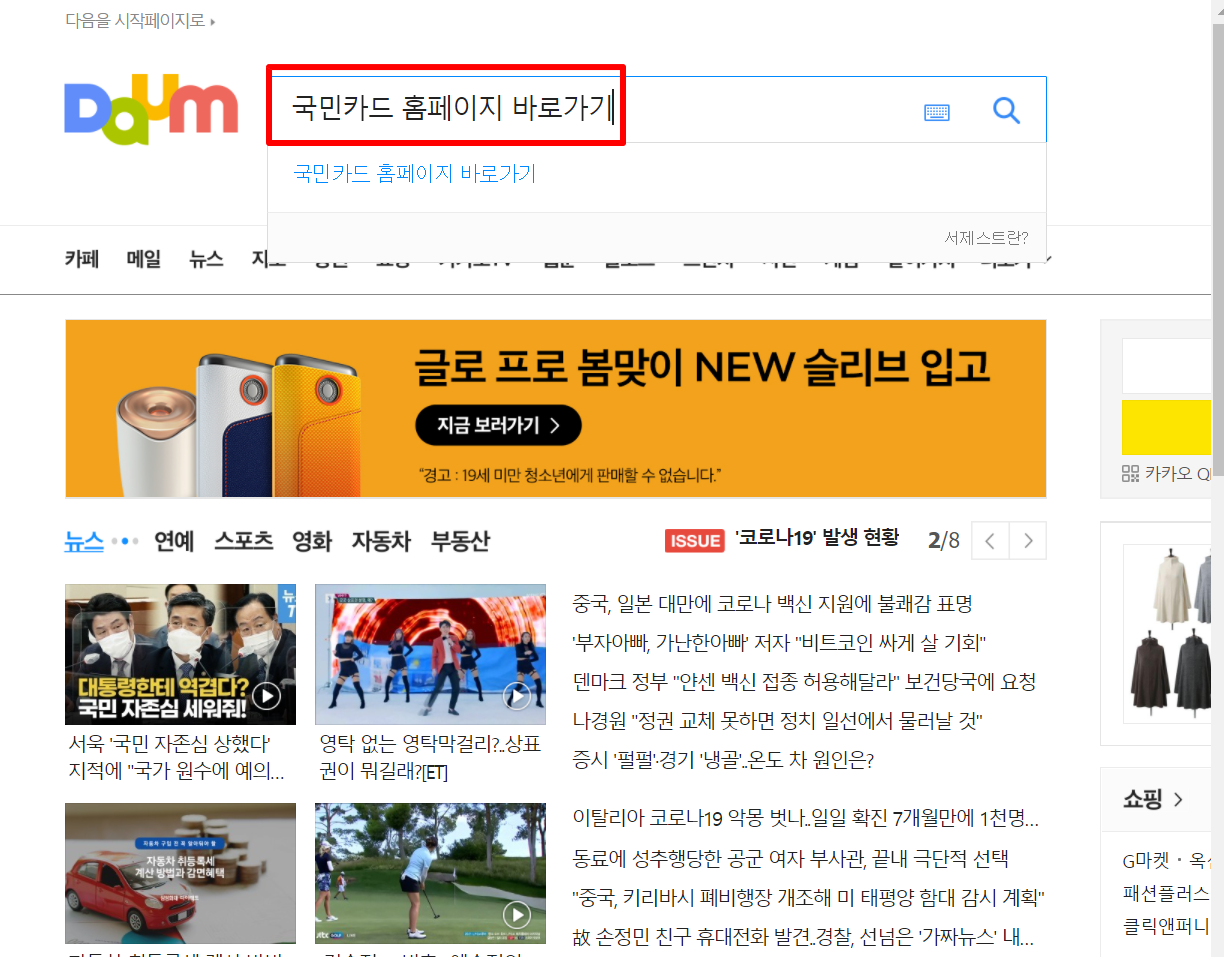The height and width of the screenshot is (957, 1224).
Task: Click 다음을 시작페이지로 link
Action: click(139, 20)
